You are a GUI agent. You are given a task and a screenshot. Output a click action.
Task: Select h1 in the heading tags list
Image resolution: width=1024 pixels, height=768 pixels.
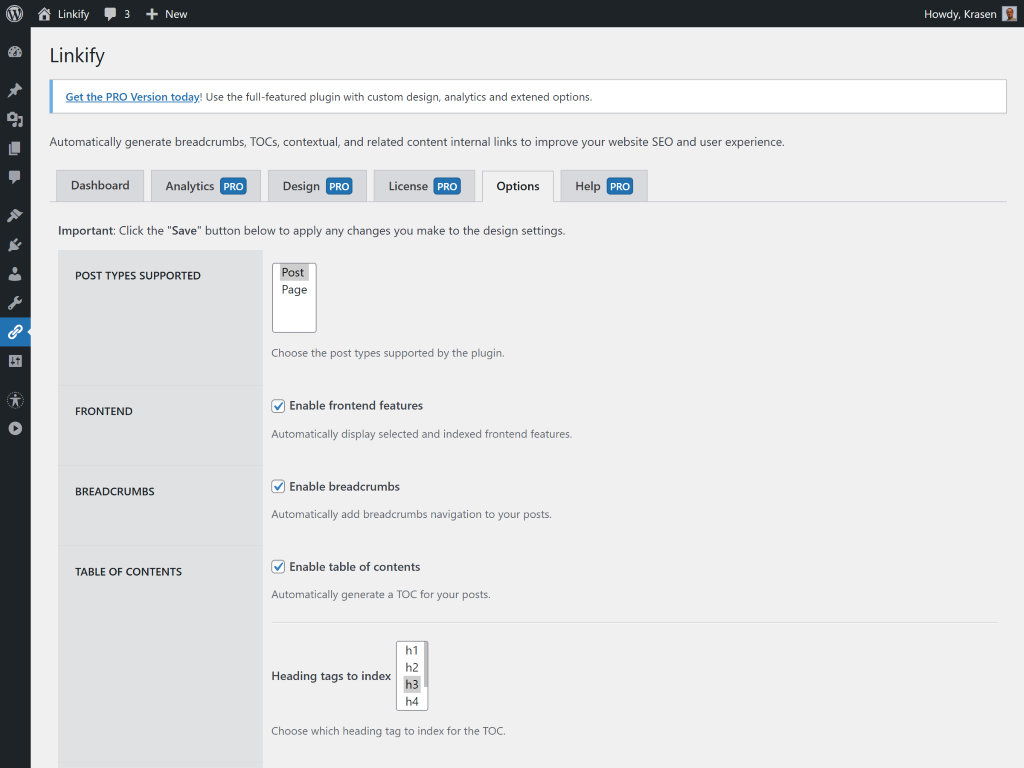[411, 650]
